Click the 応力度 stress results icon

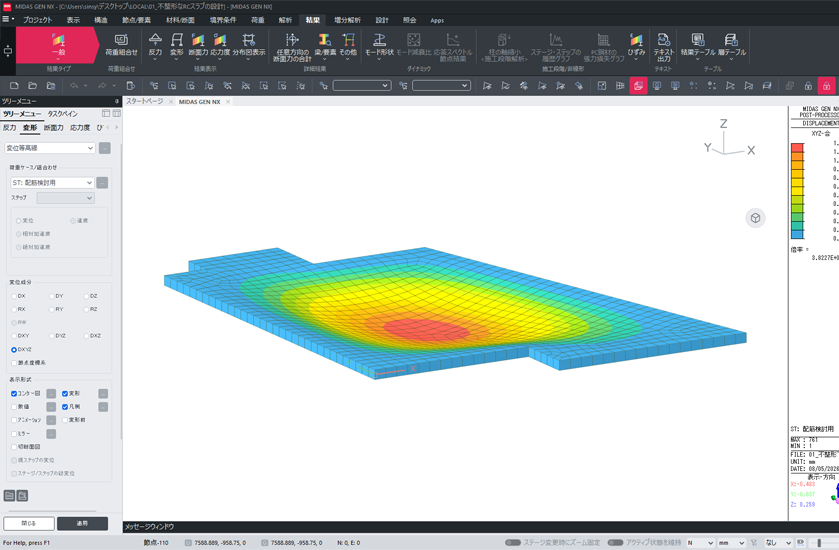coord(220,44)
